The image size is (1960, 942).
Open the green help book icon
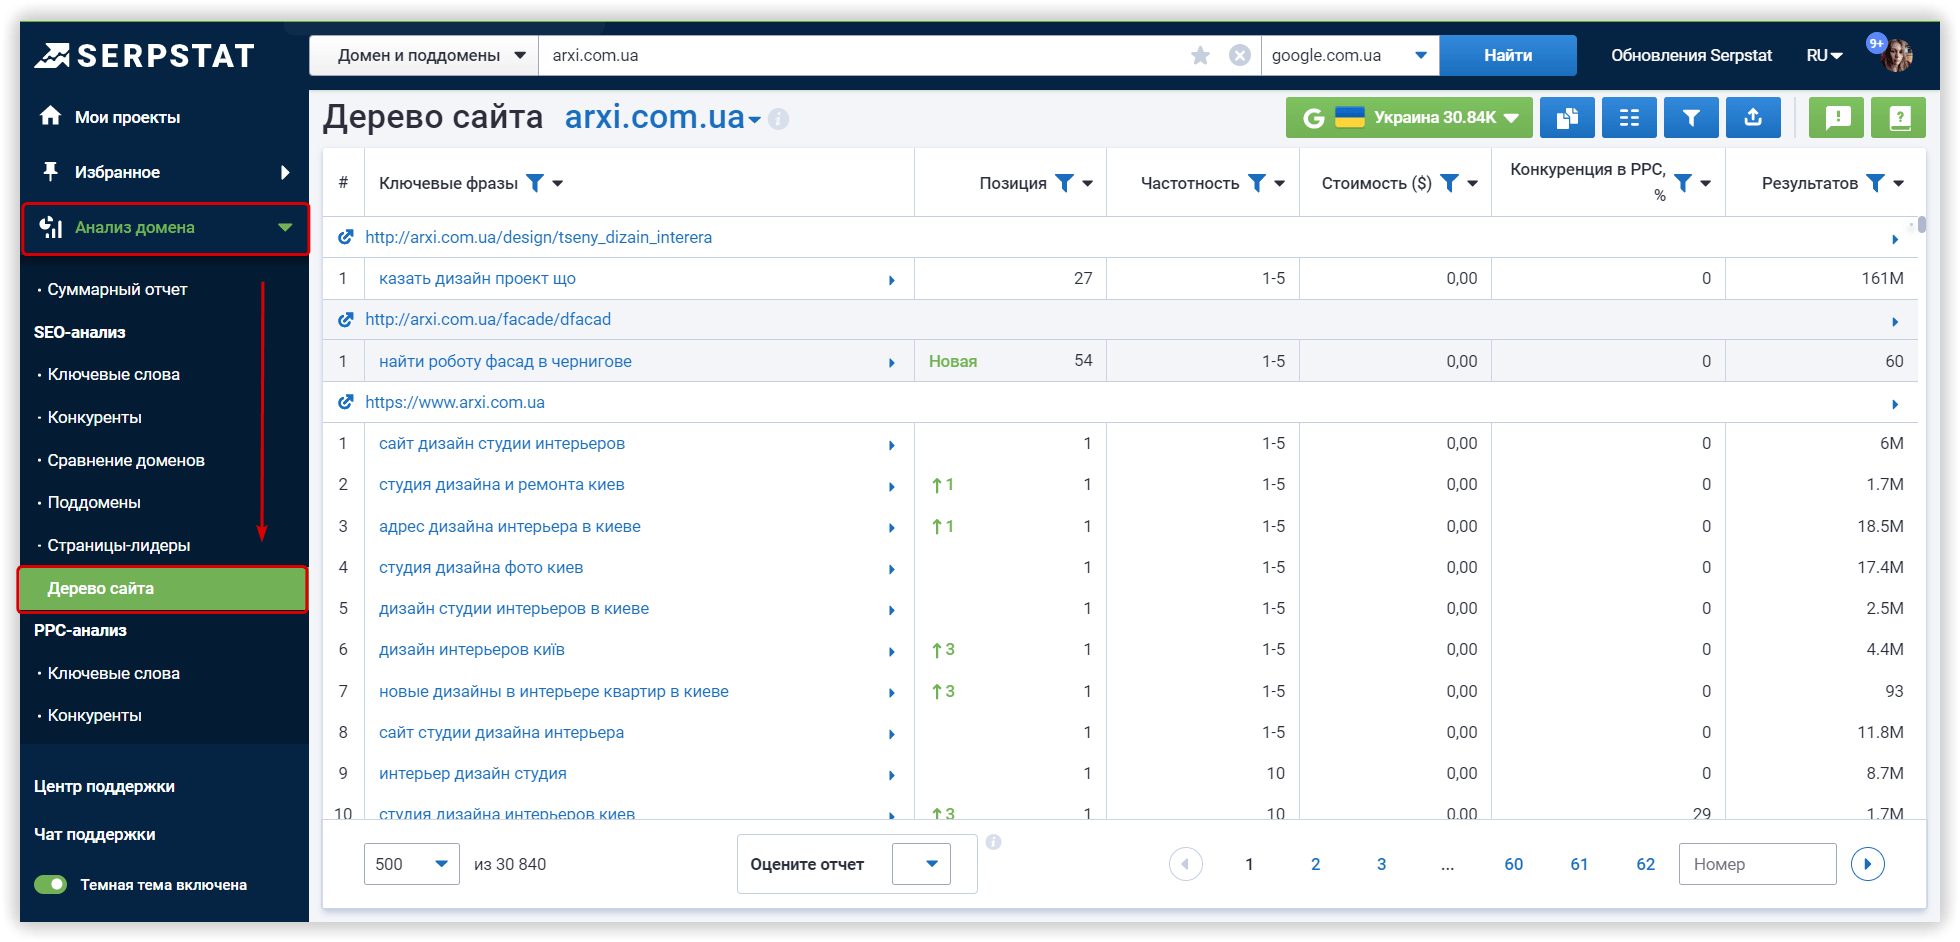(1899, 118)
